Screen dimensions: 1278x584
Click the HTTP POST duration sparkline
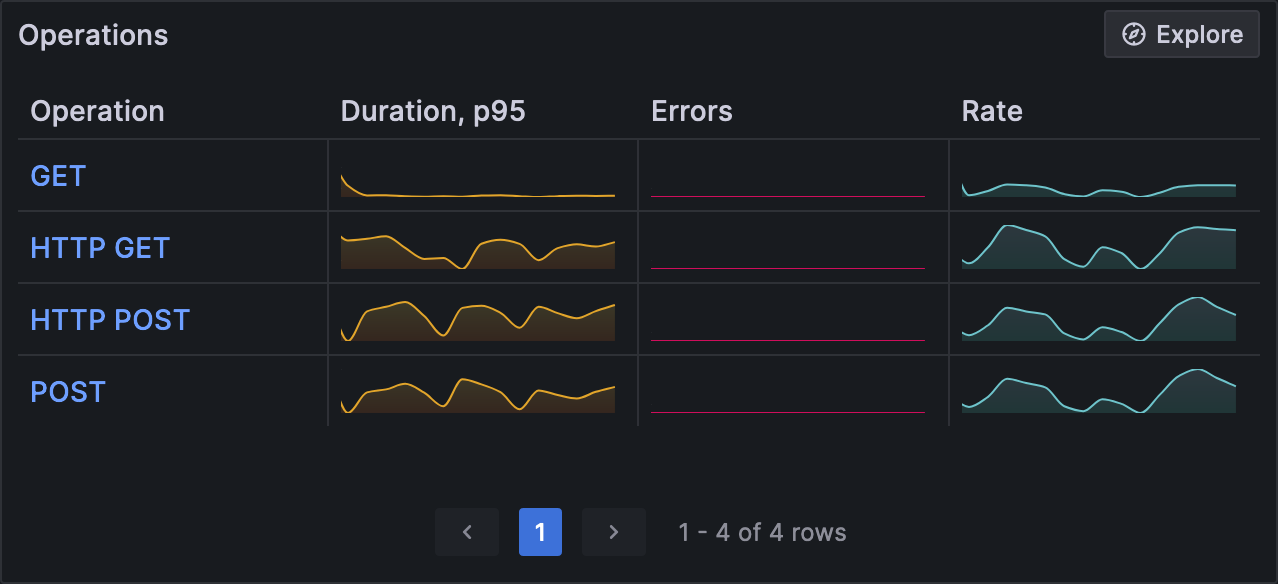[478, 322]
